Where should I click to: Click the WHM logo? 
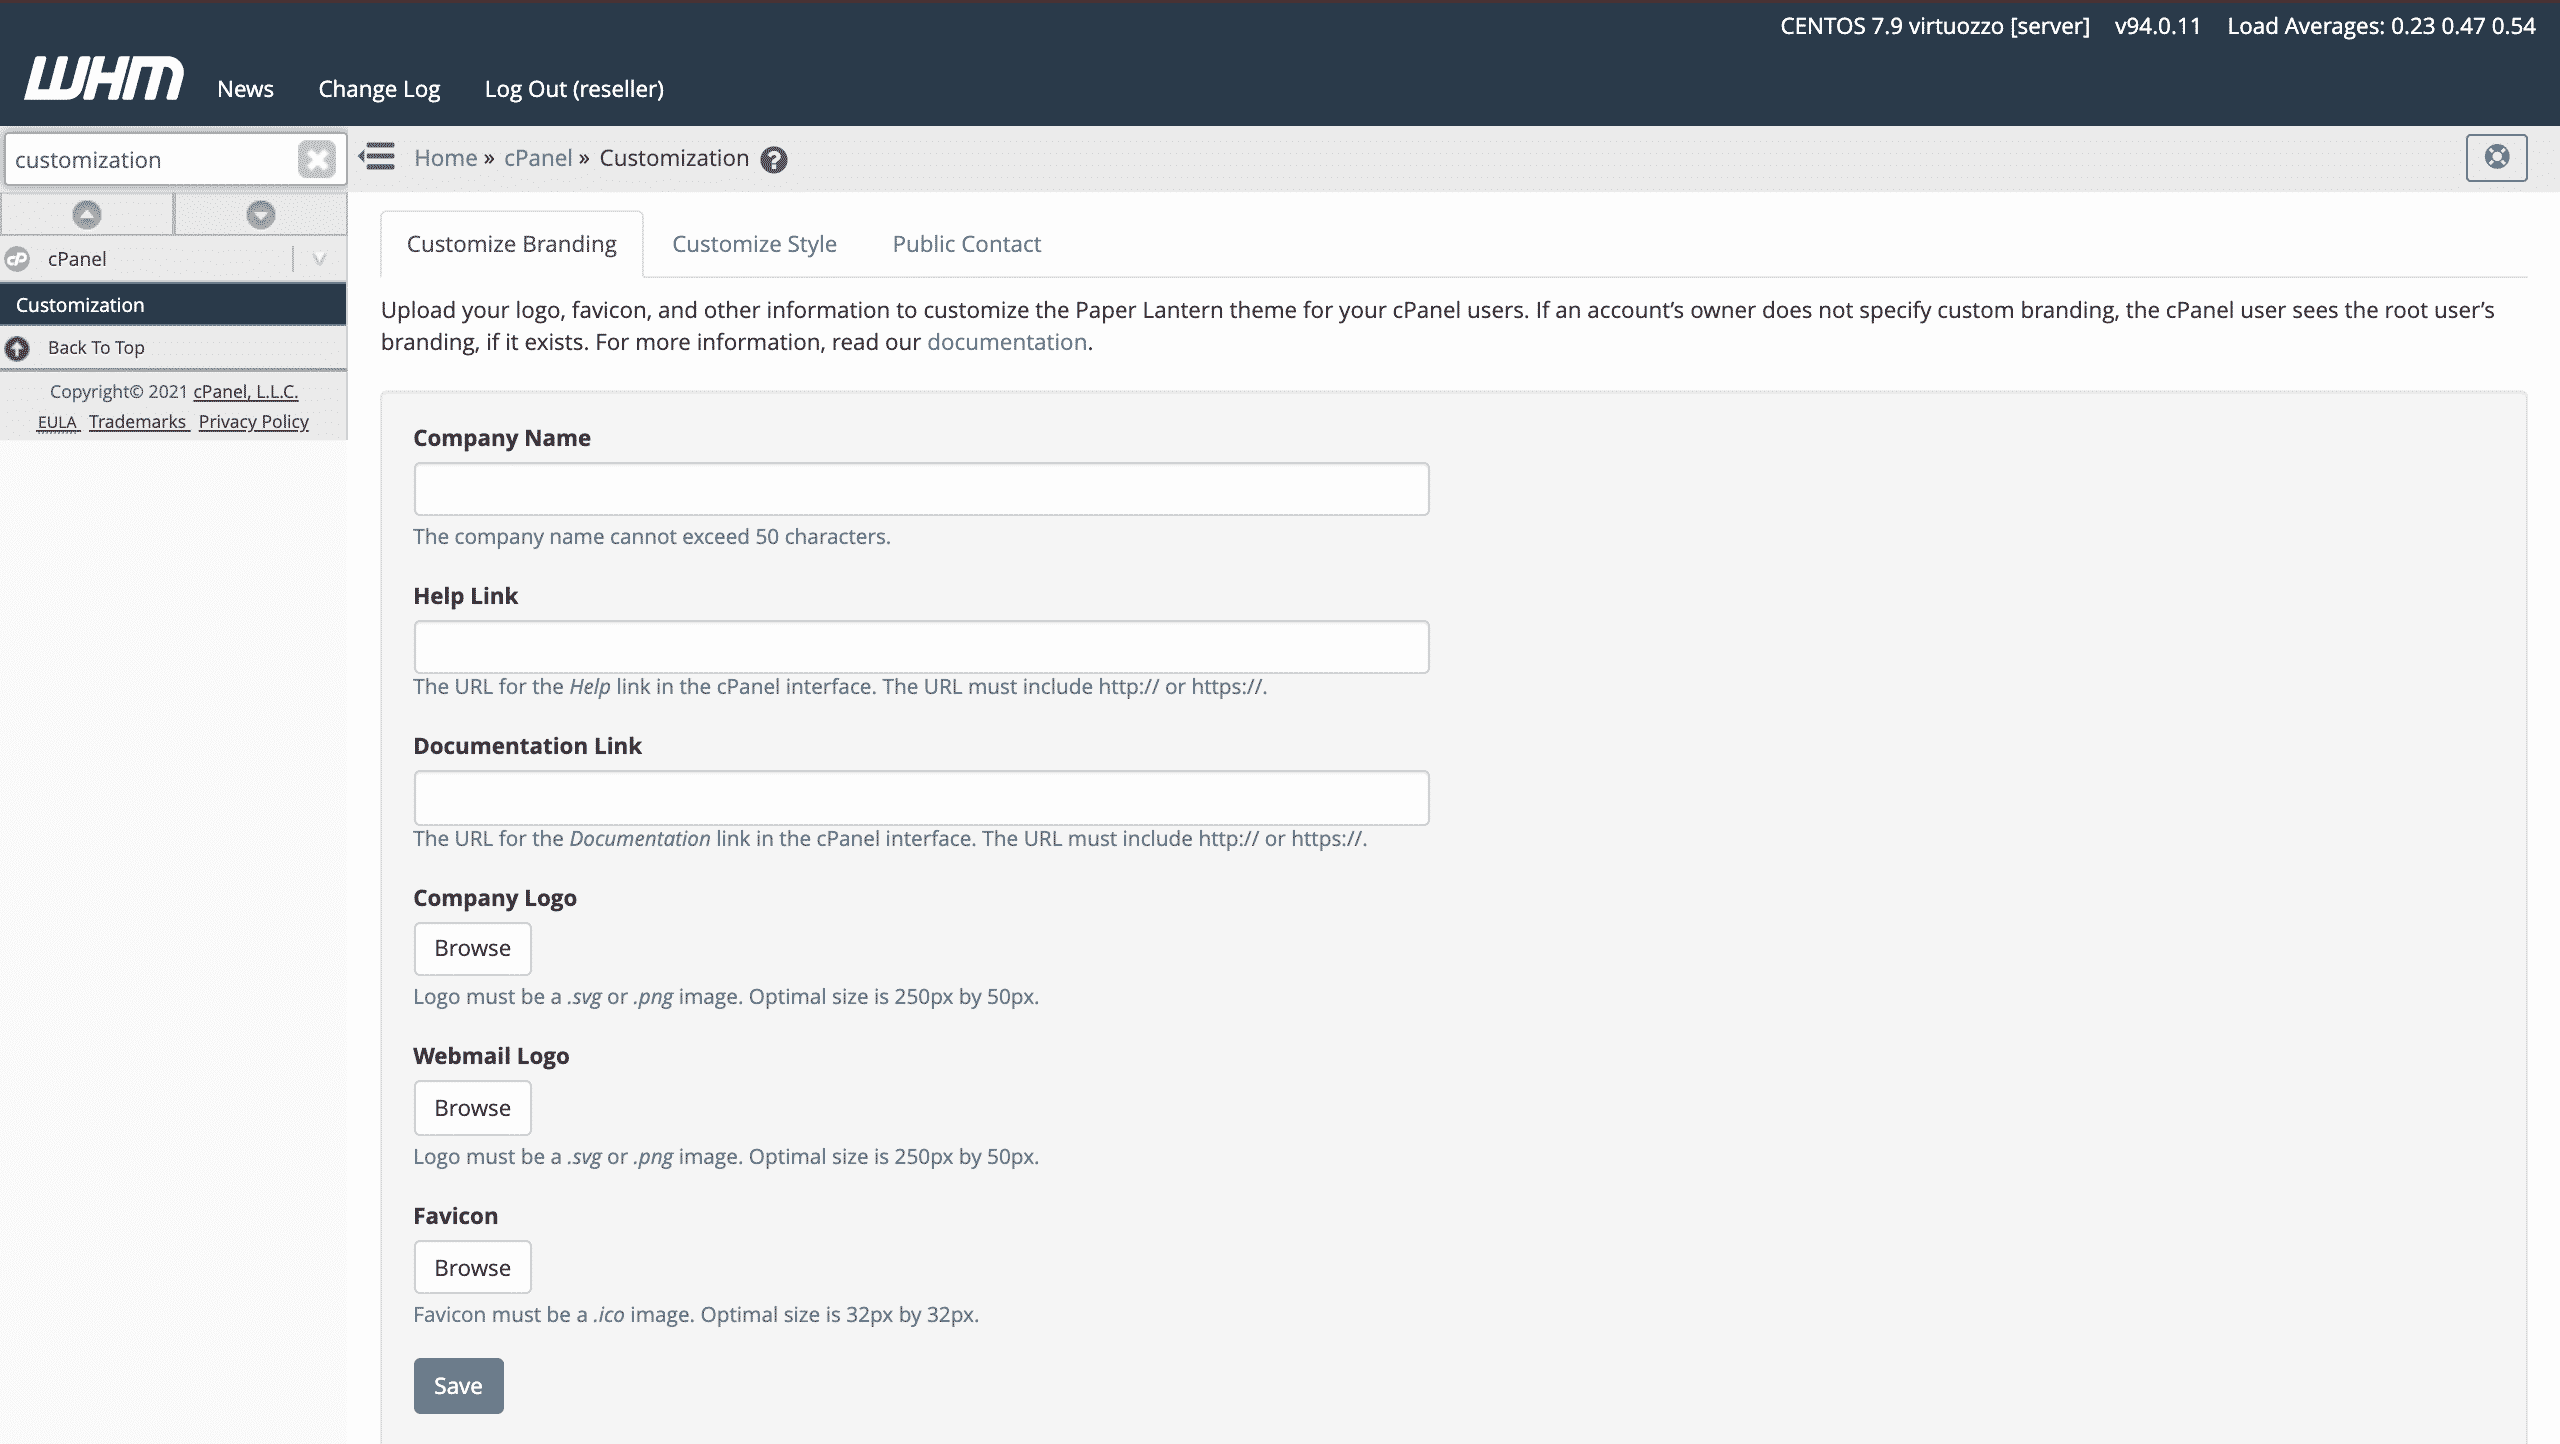pos(104,79)
